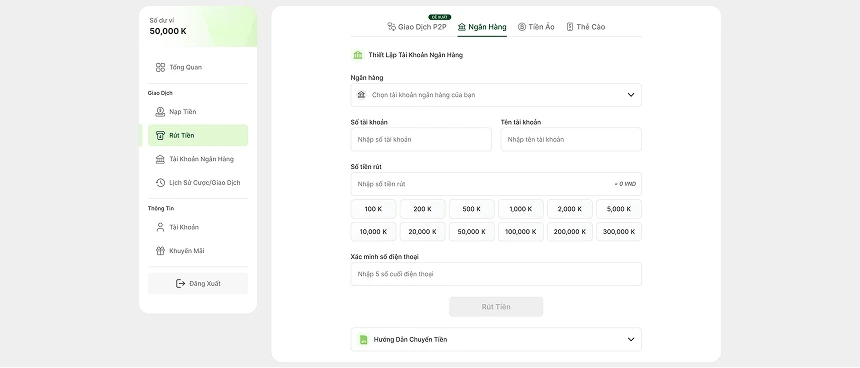The height and width of the screenshot is (368, 860).
Task: Choose the 200,000 K amount button
Action: coord(570,231)
